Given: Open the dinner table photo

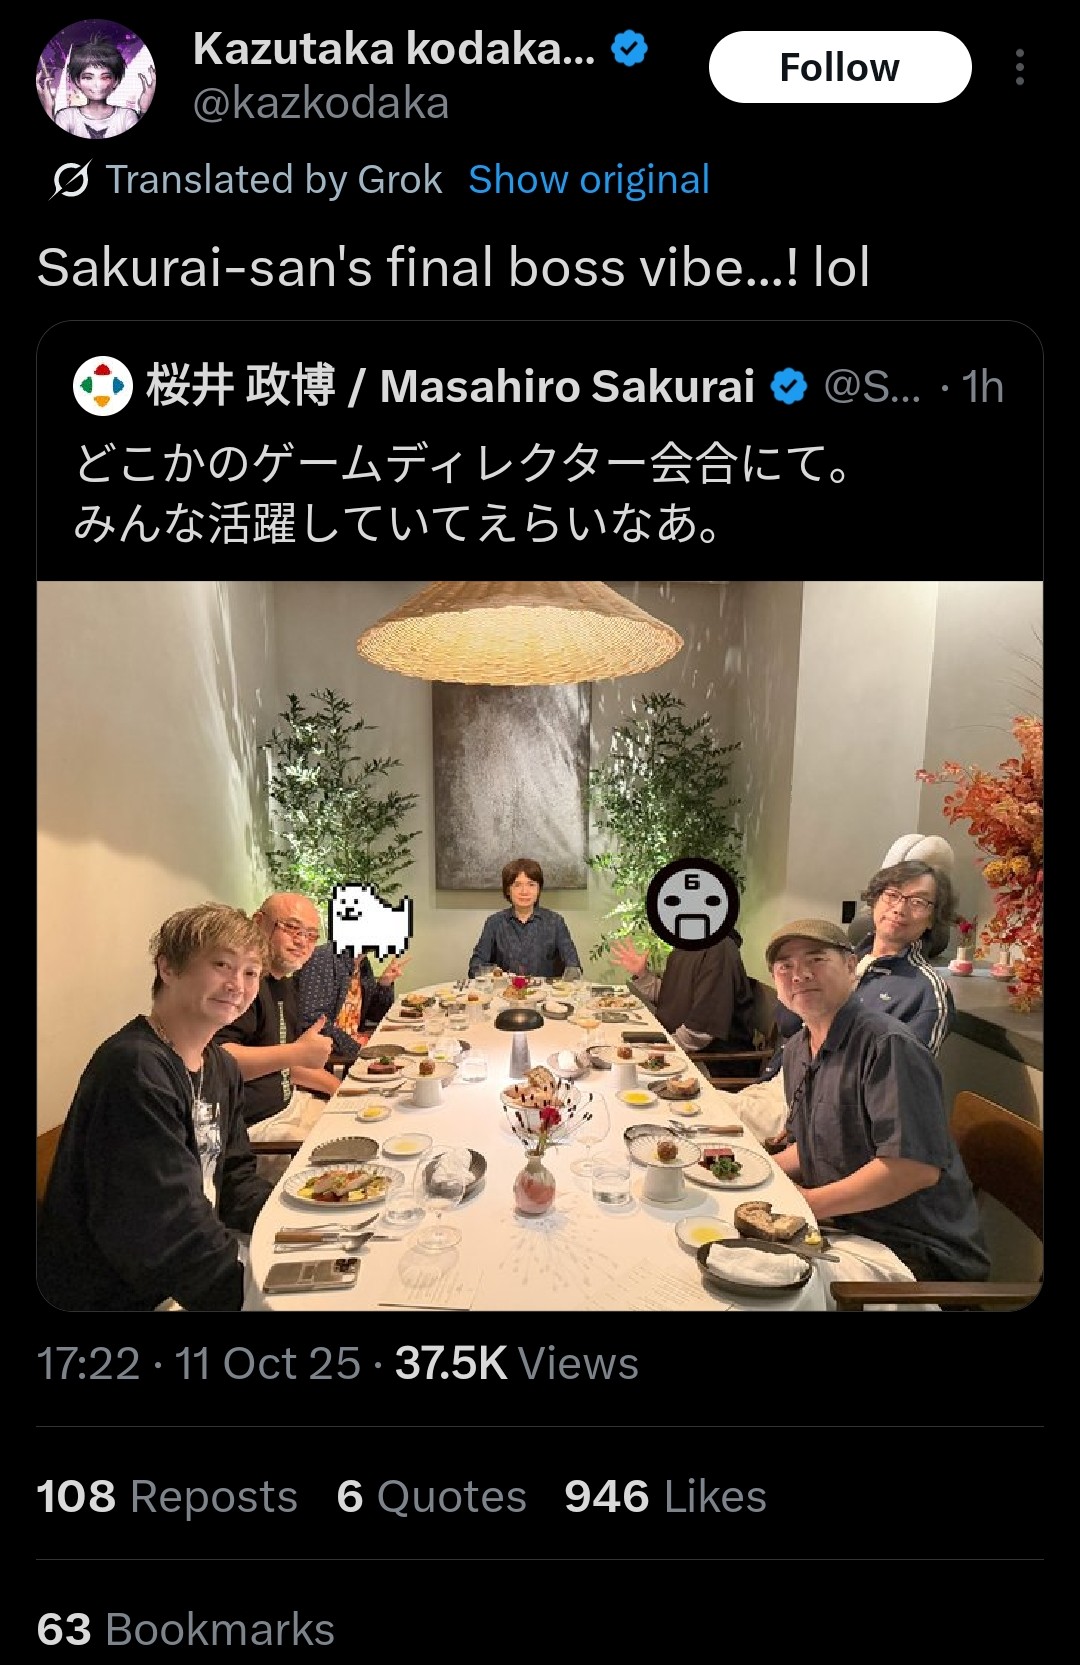Looking at the screenshot, I should (540, 945).
